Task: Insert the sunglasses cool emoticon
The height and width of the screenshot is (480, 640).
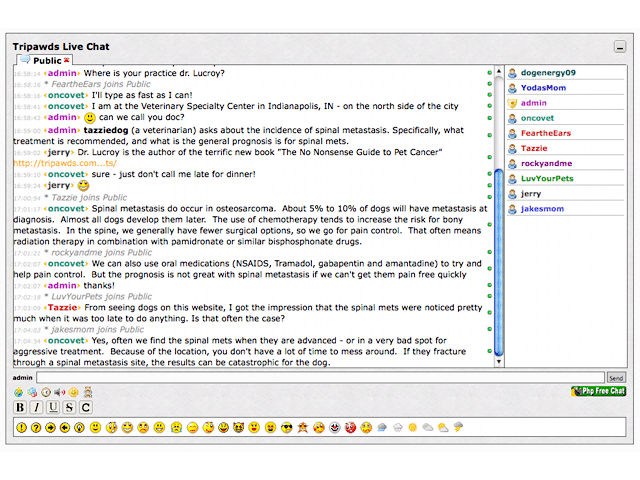Action: [287, 428]
